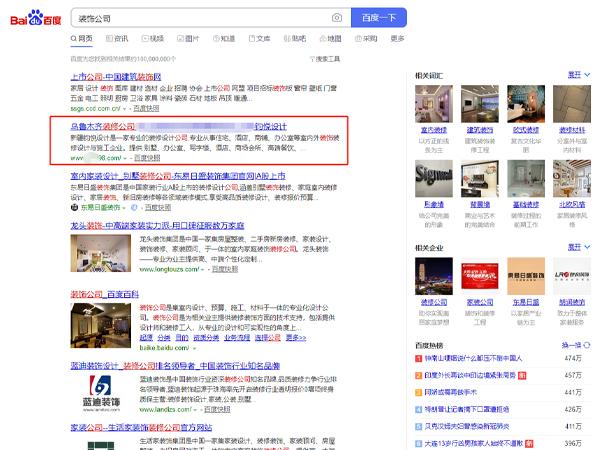This screenshot has width=600, height=450.
Task: Click the Baidu logo
Action: (36, 18)
